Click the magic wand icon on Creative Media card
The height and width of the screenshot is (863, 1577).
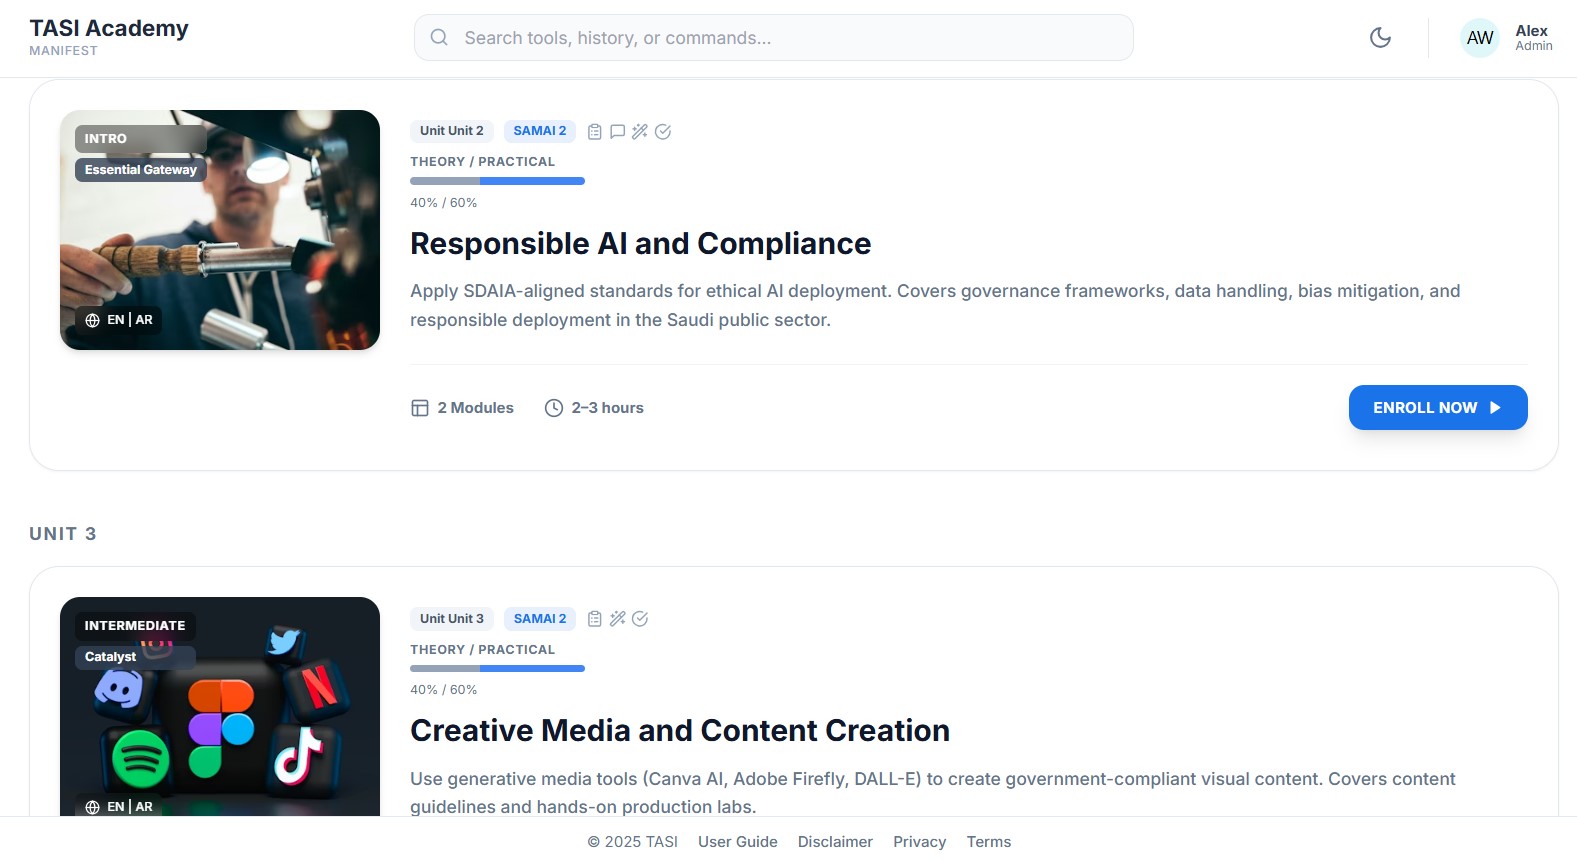pyautogui.click(x=617, y=619)
